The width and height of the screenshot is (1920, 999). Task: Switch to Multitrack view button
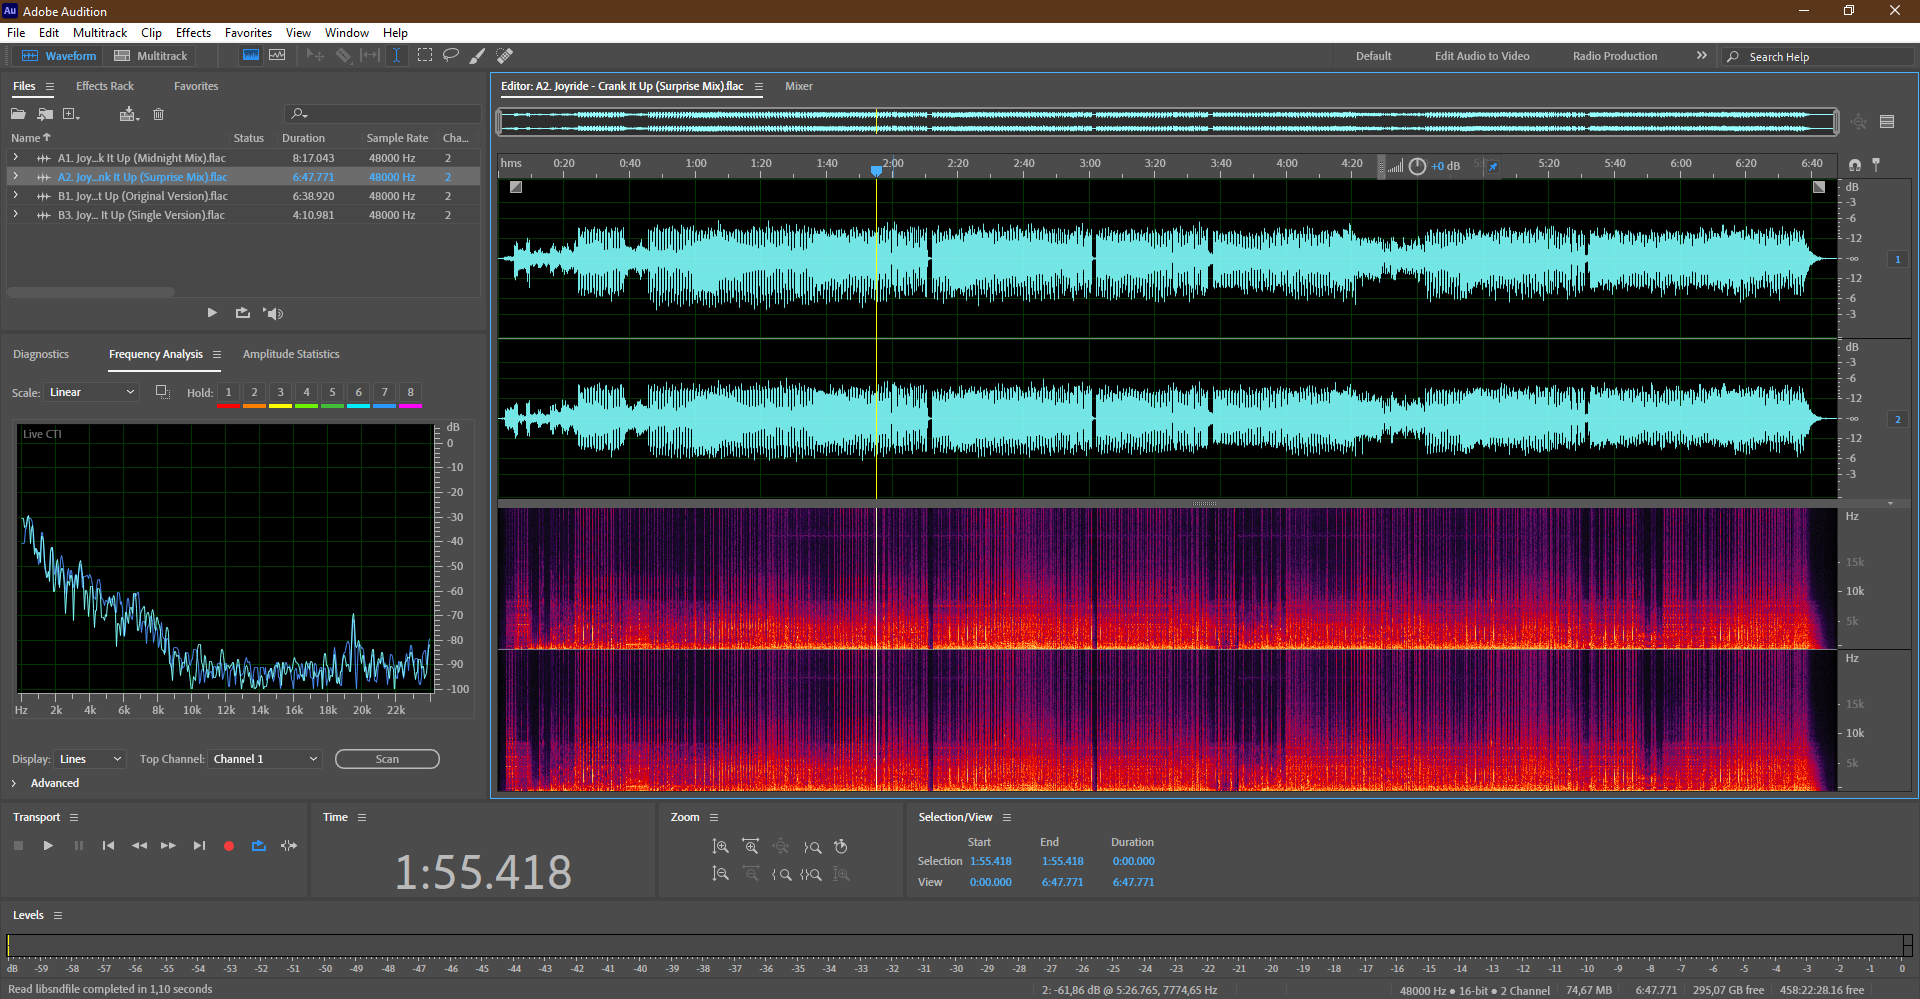point(151,56)
